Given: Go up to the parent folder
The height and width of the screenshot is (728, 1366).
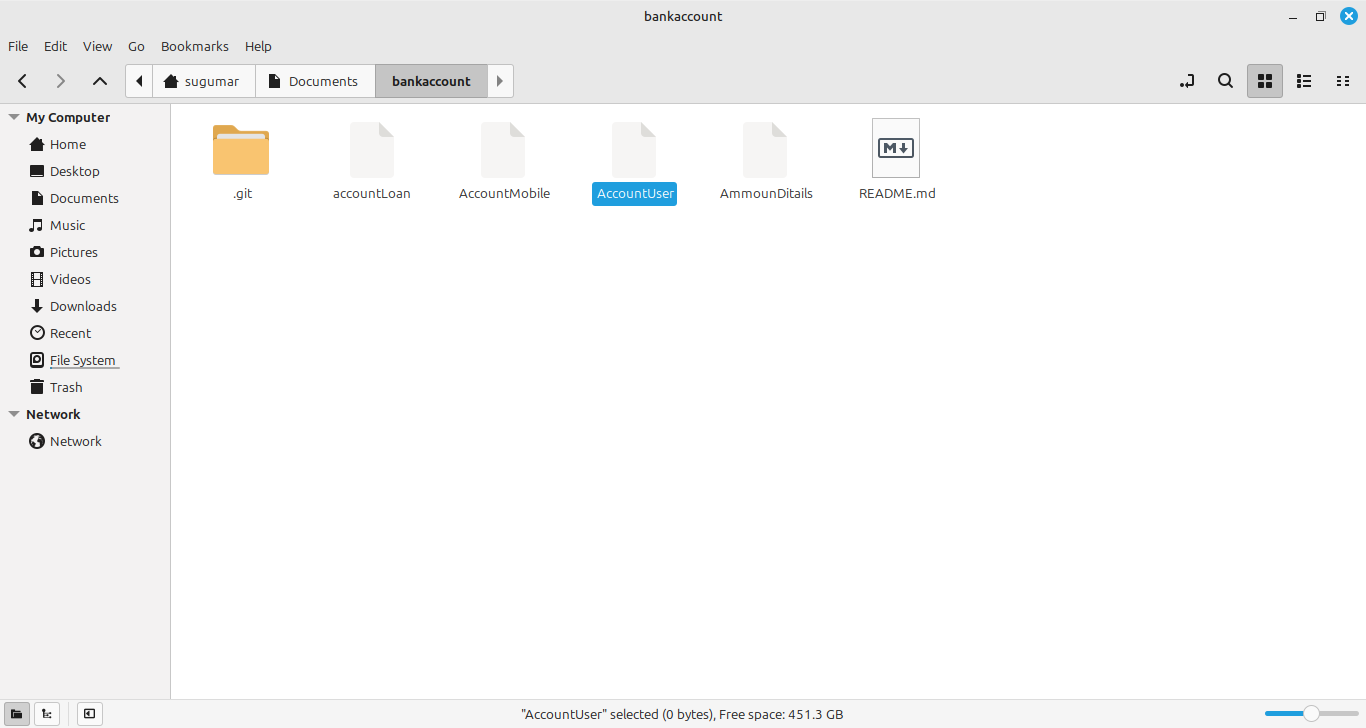Looking at the screenshot, I should 99,81.
